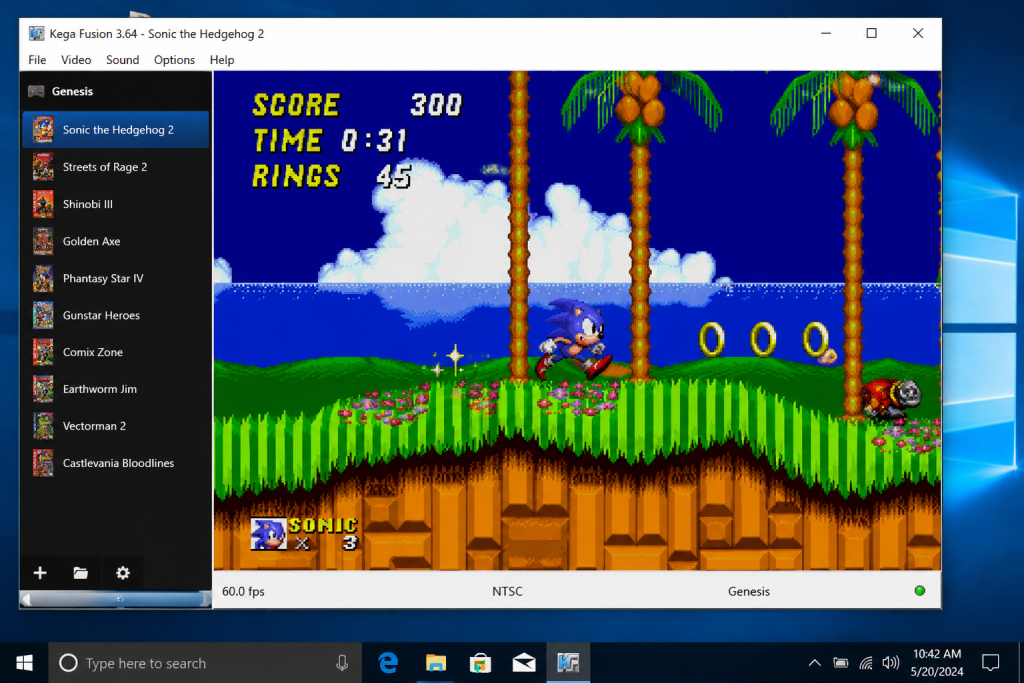Open the Sound menu
Screen dimensions: 1024x683
(x=122, y=59)
